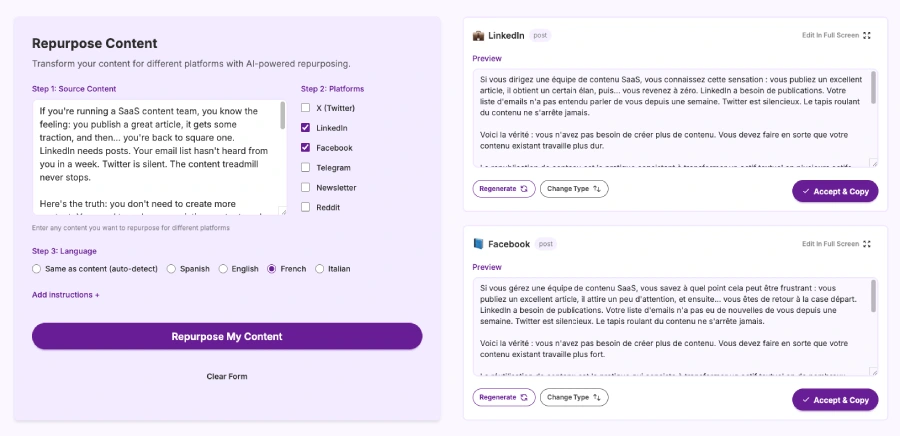Click the Clear Form link

click(x=227, y=376)
